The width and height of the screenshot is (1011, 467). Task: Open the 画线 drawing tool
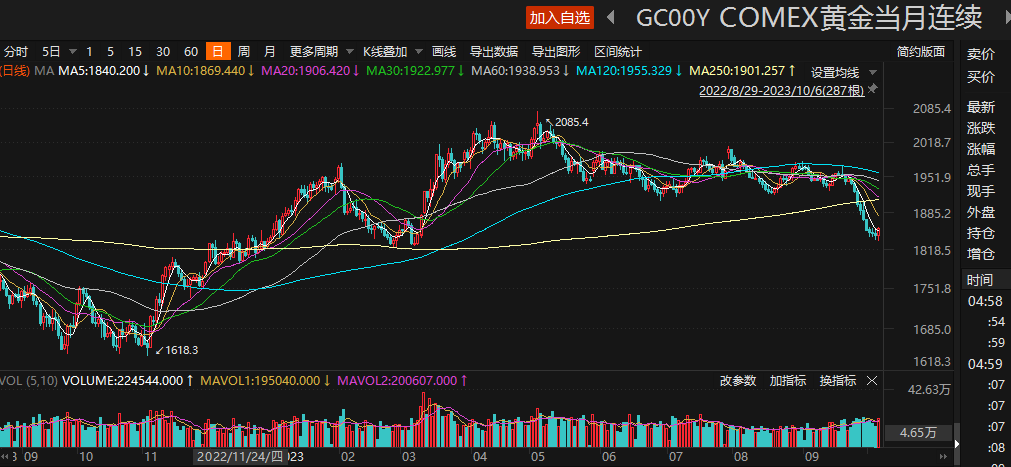[x=444, y=51]
